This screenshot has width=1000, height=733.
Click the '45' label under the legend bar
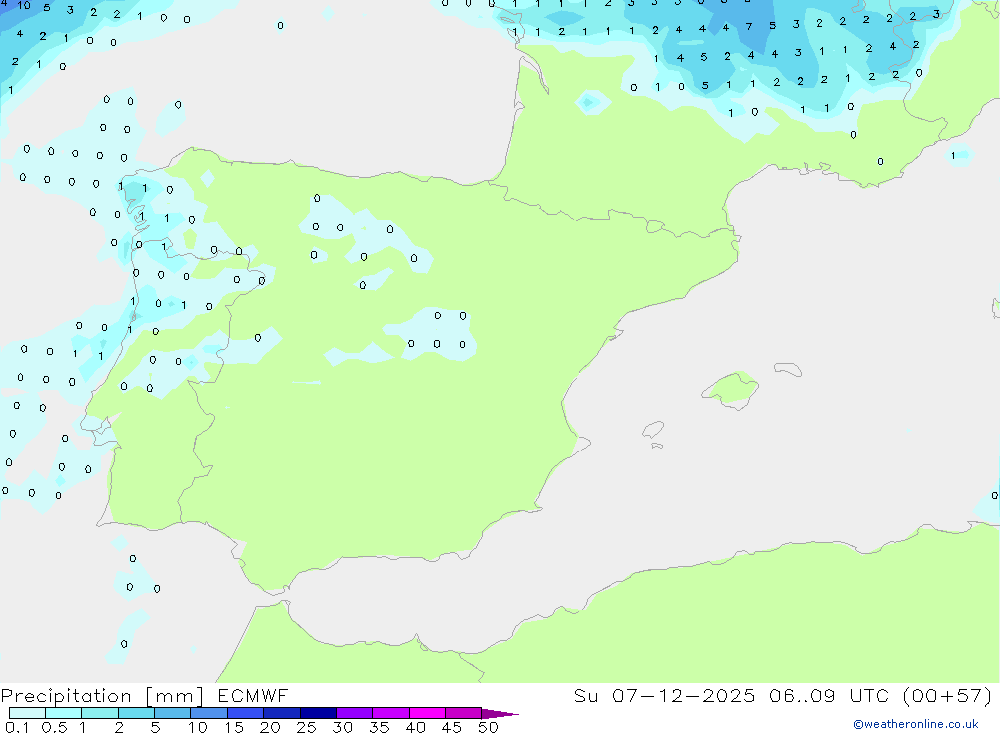(452, 727)
